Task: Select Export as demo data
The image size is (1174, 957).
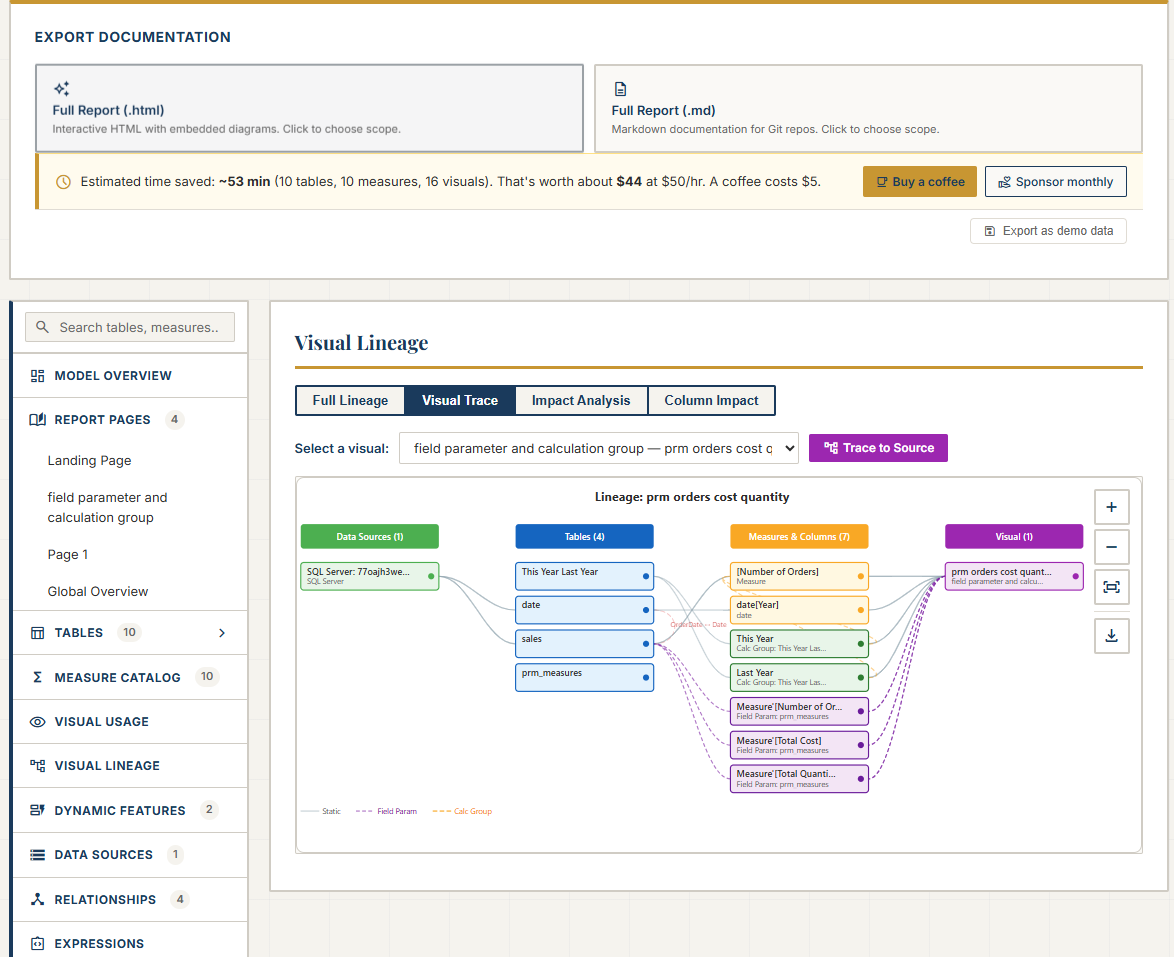Action: (x=1048, y=230)
